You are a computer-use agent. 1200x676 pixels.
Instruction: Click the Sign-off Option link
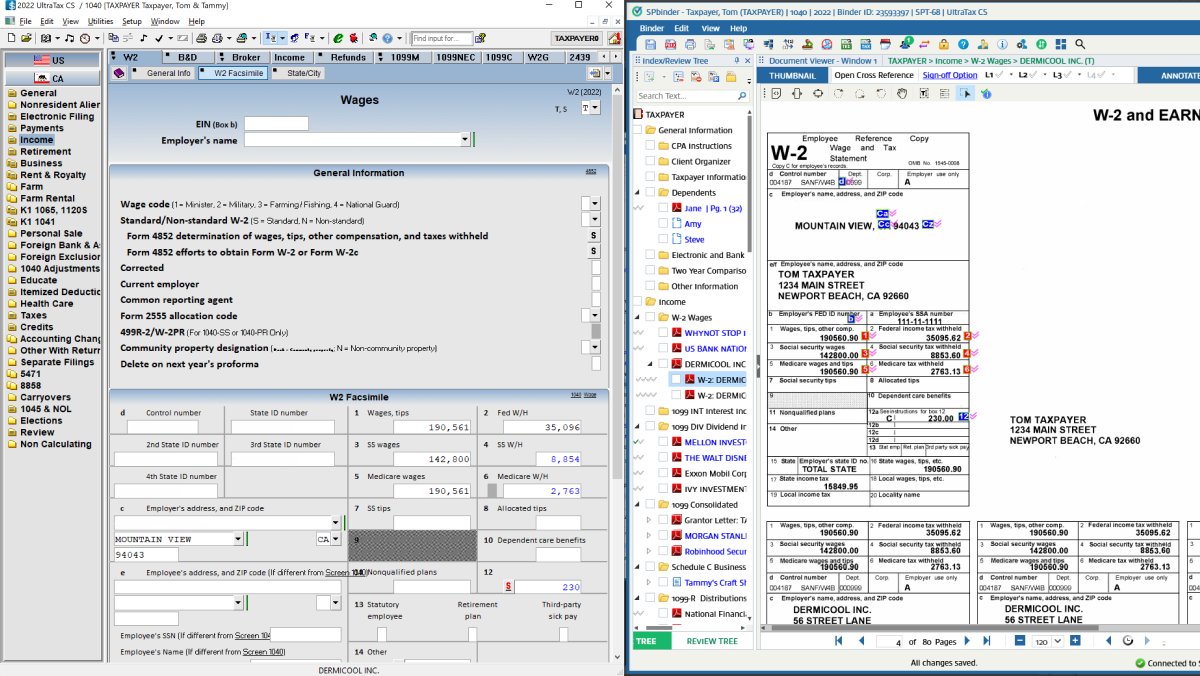tap(950, 75)
